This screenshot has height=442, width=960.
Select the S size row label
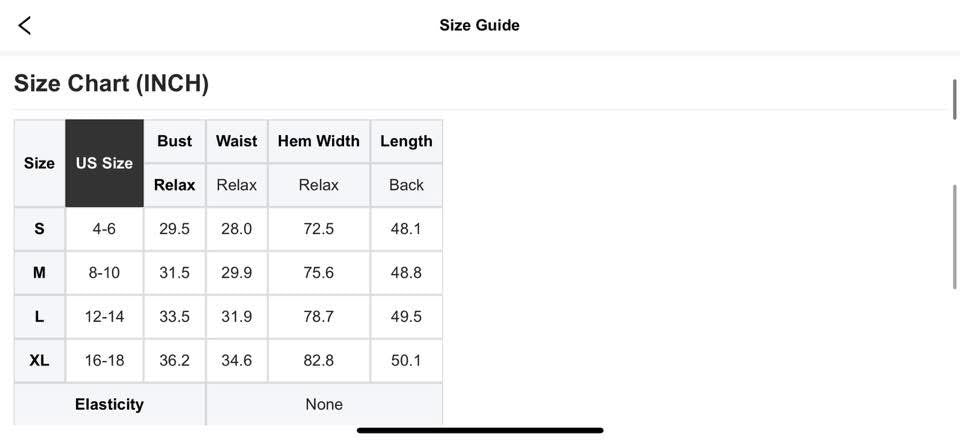(39, 229)
